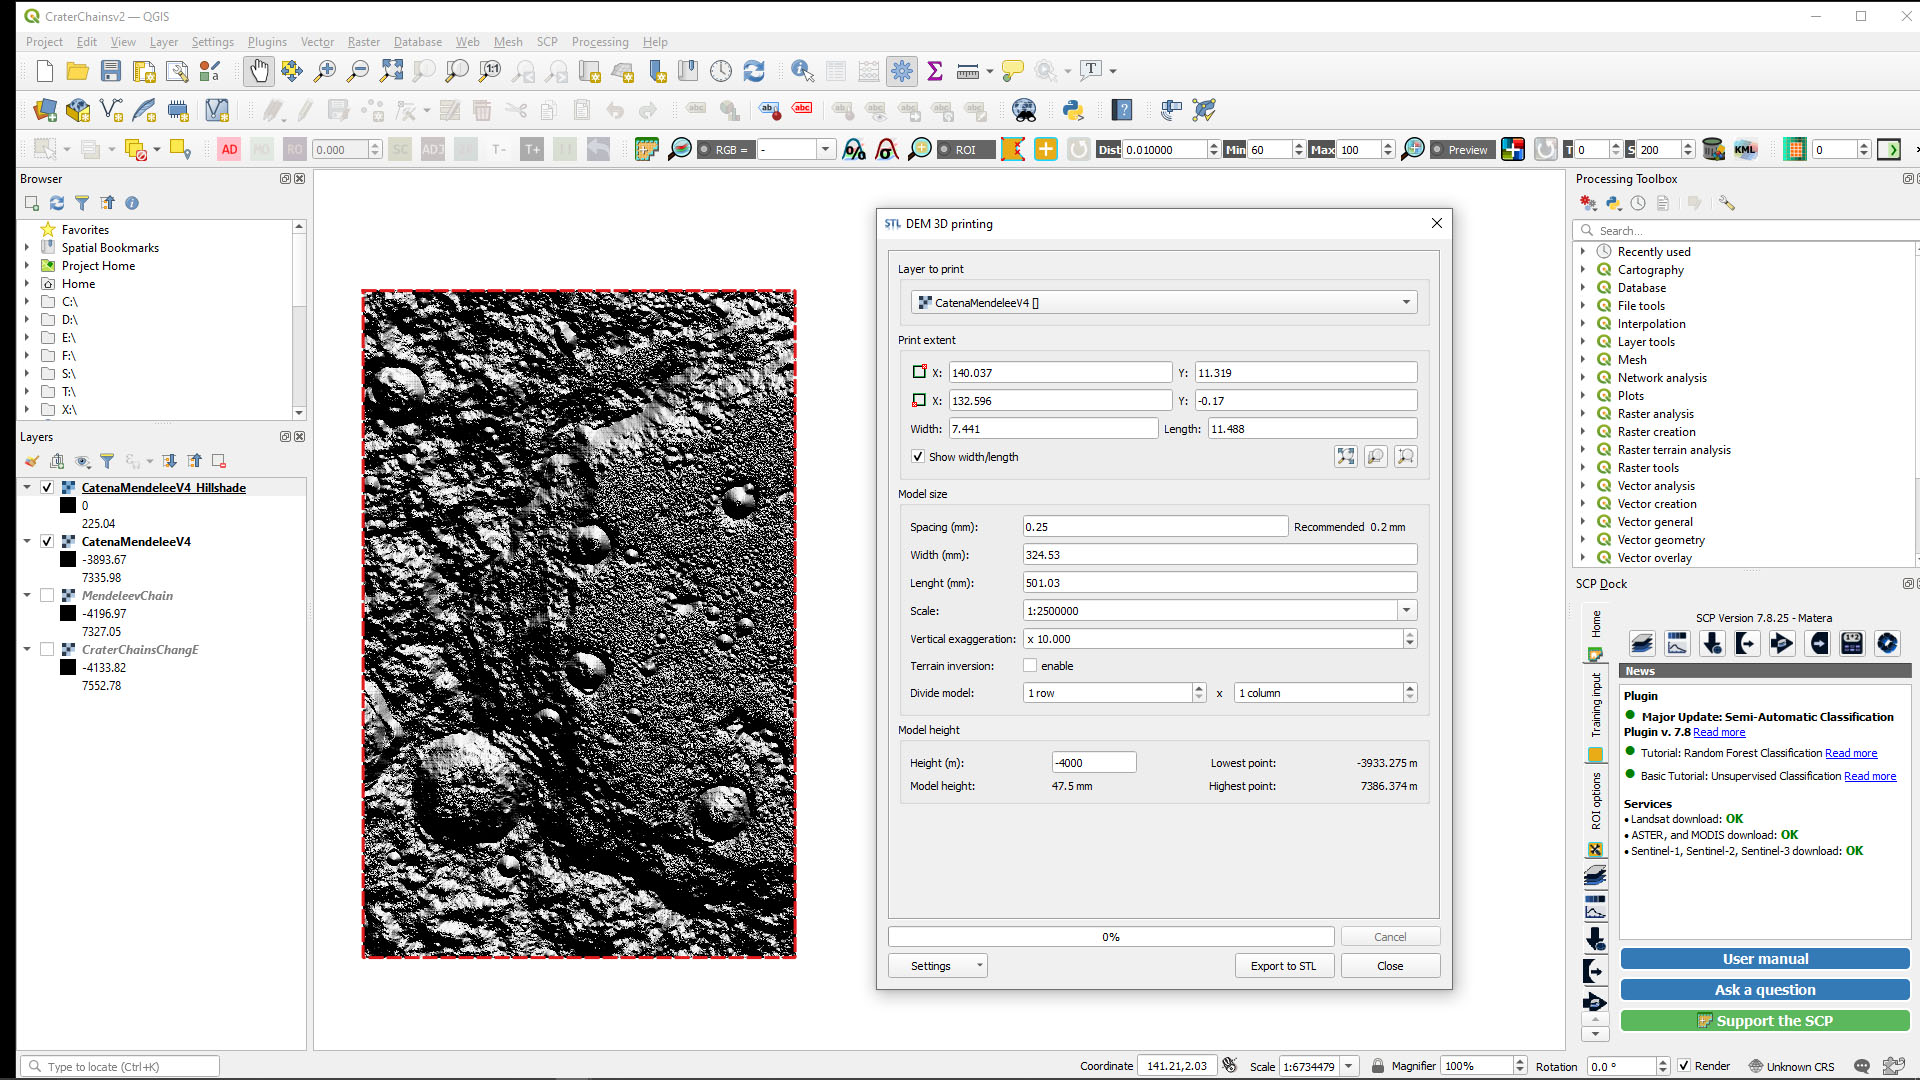This screenshot has width=1920, height=1080.
Task: Click SCP Dock download products icon
Action: 1712,644
